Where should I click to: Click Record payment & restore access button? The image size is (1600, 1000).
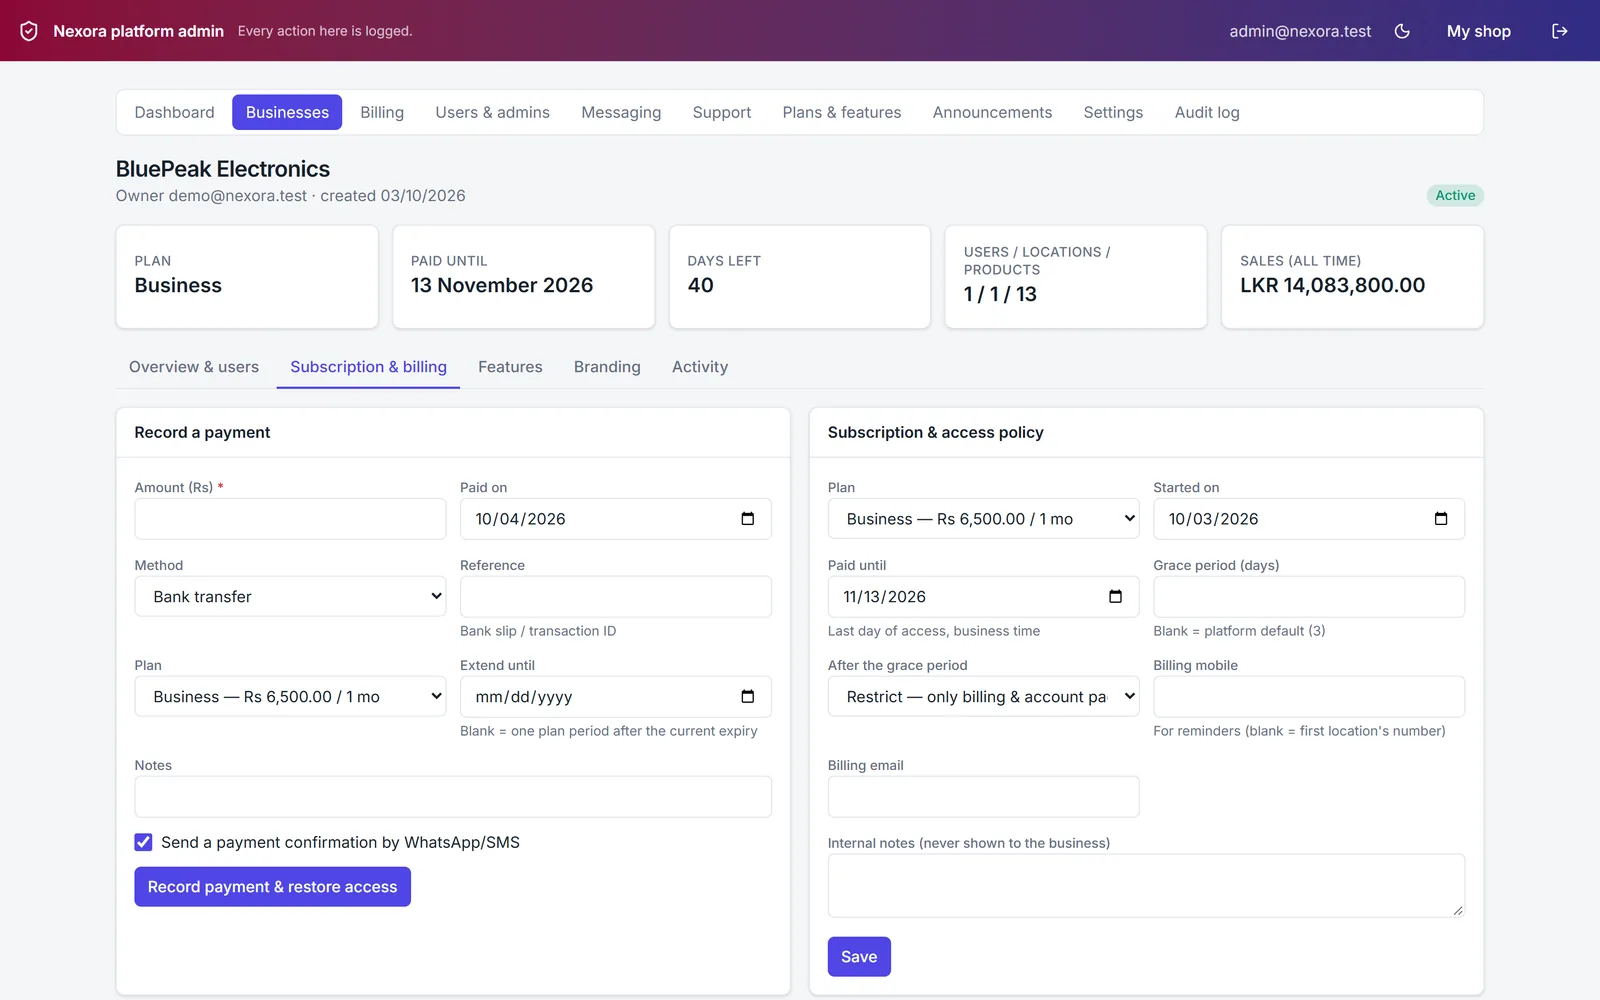[x=272, y=887]
